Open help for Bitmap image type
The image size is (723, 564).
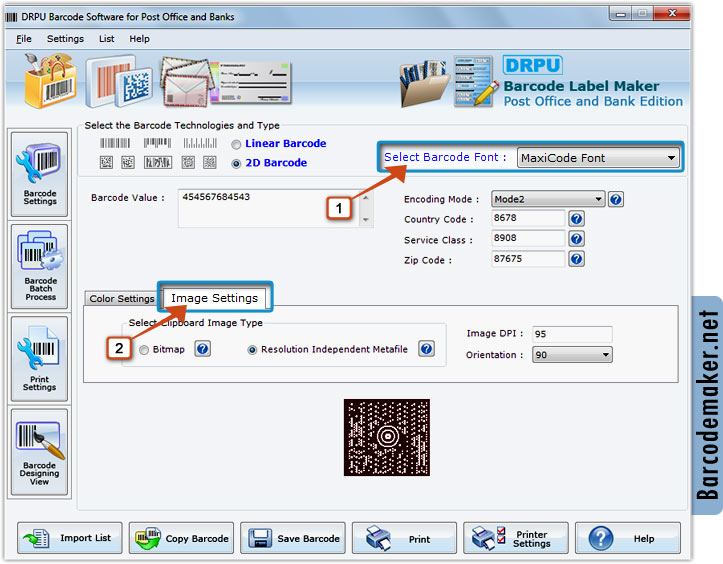tap(202, 349)
